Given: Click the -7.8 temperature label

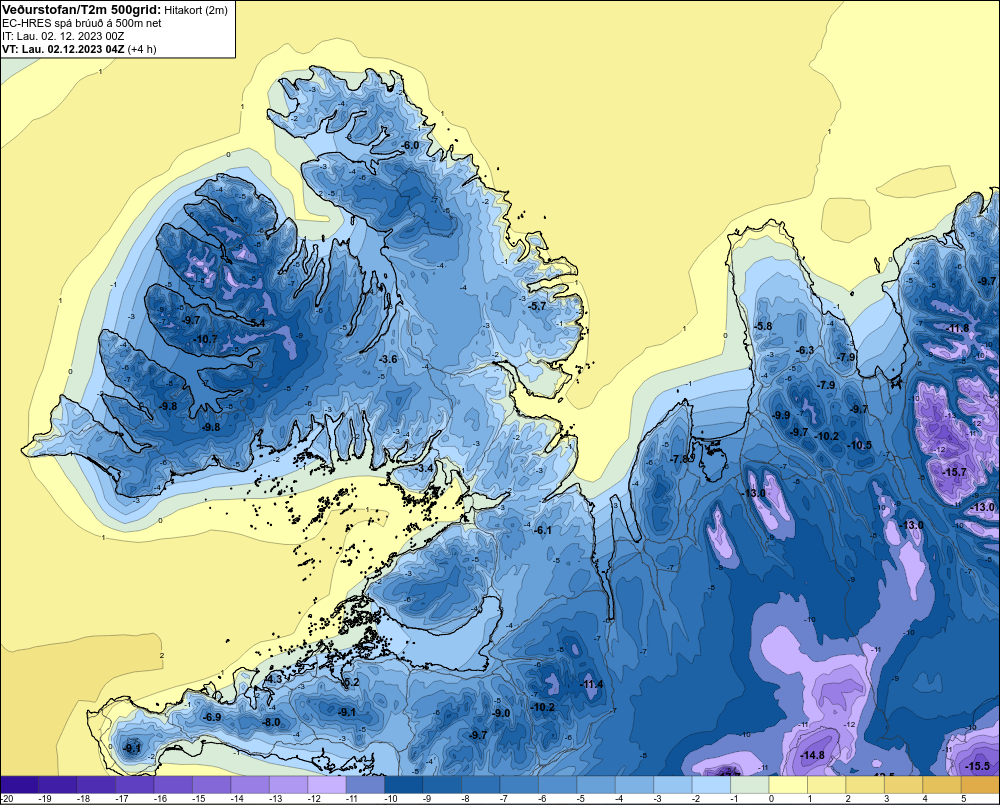Looking at the screenshot, I should [680, 459].
